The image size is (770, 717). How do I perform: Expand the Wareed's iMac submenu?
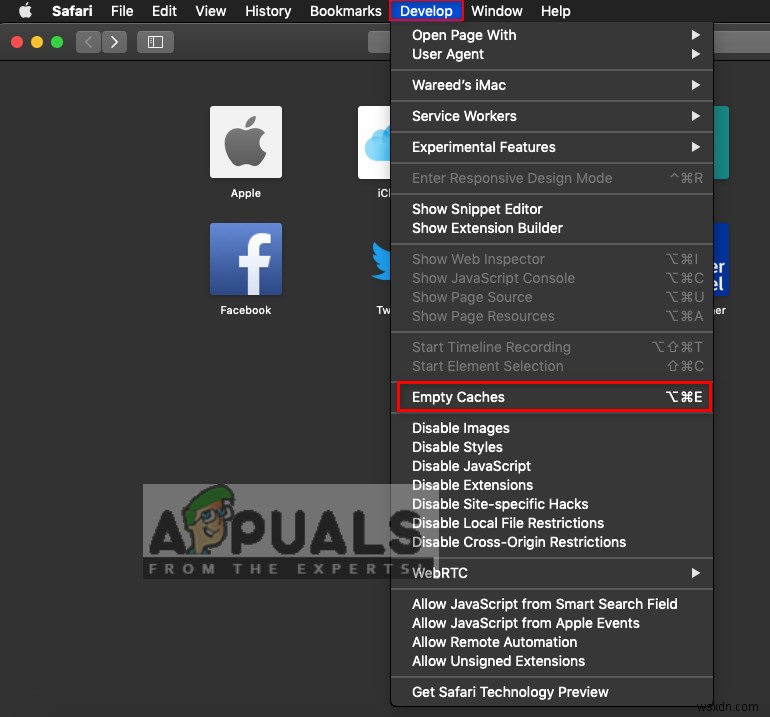coord(552,85)
